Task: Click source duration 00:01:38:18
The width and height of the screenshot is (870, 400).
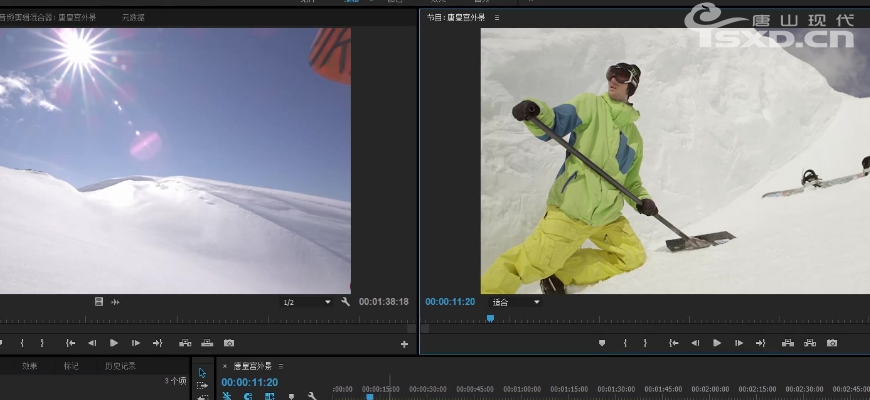Action: (383, 302)
